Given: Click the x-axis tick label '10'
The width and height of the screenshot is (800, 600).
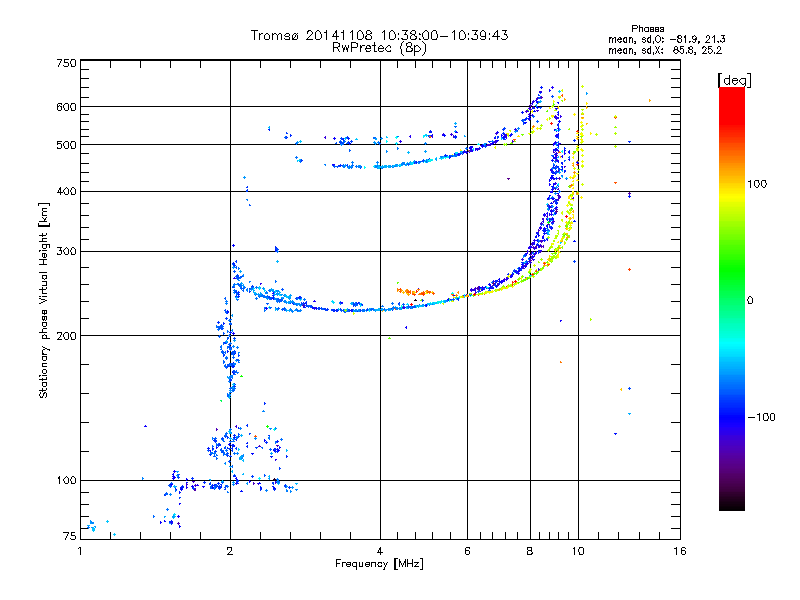Looking at the screenshot, I should click(x=578, y=551).
